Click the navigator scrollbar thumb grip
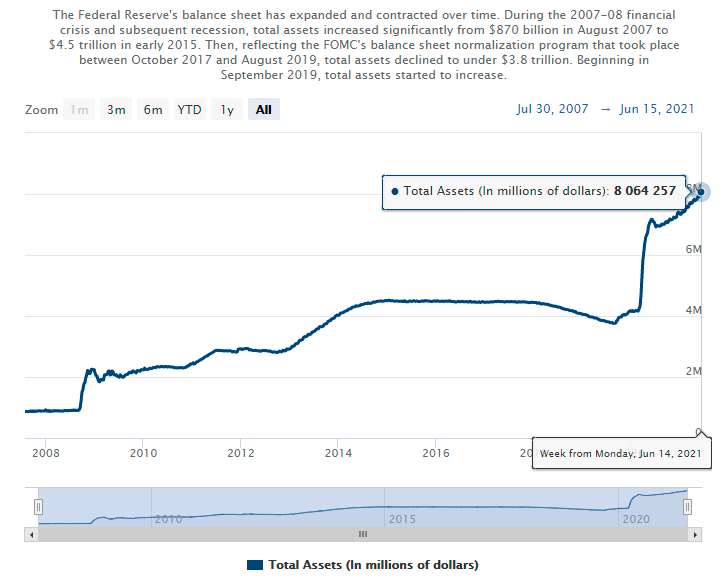Screen dimensions: 725x579 363,535
